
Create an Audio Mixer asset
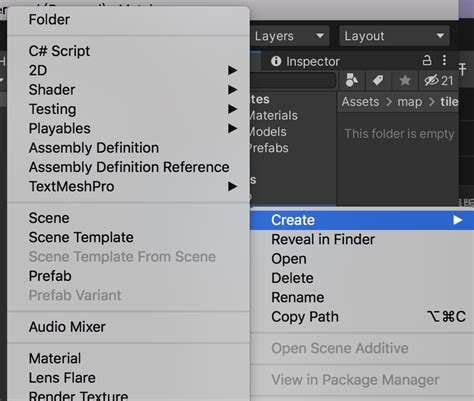(x=128, y=327)
